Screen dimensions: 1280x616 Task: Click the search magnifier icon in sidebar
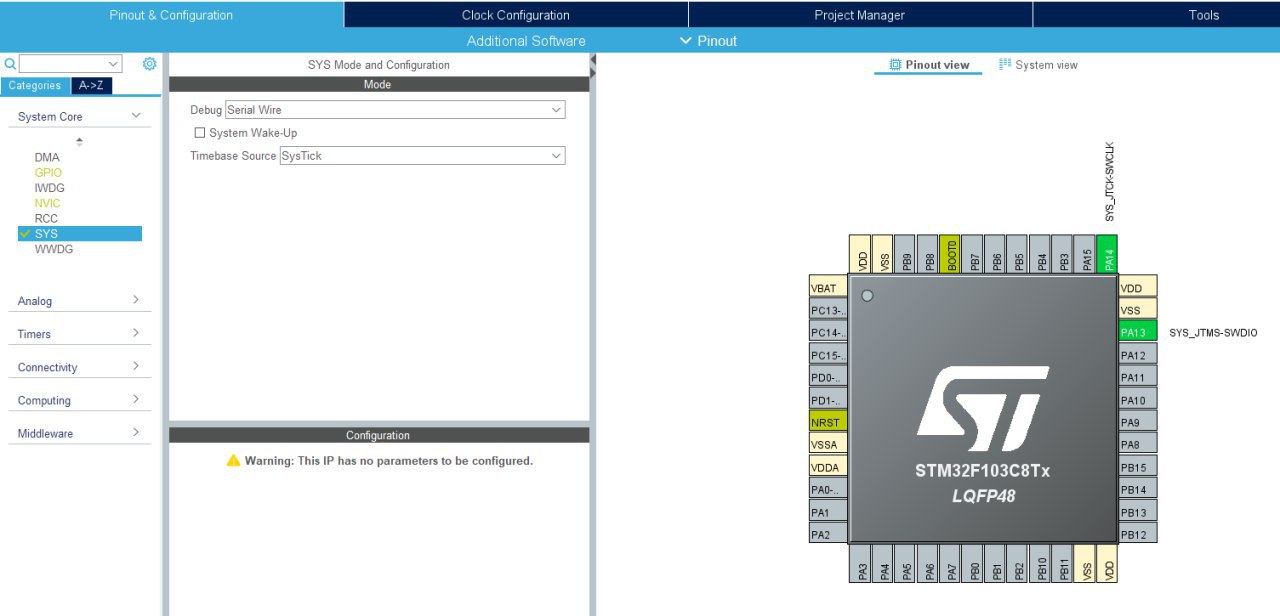coord(10,64)
